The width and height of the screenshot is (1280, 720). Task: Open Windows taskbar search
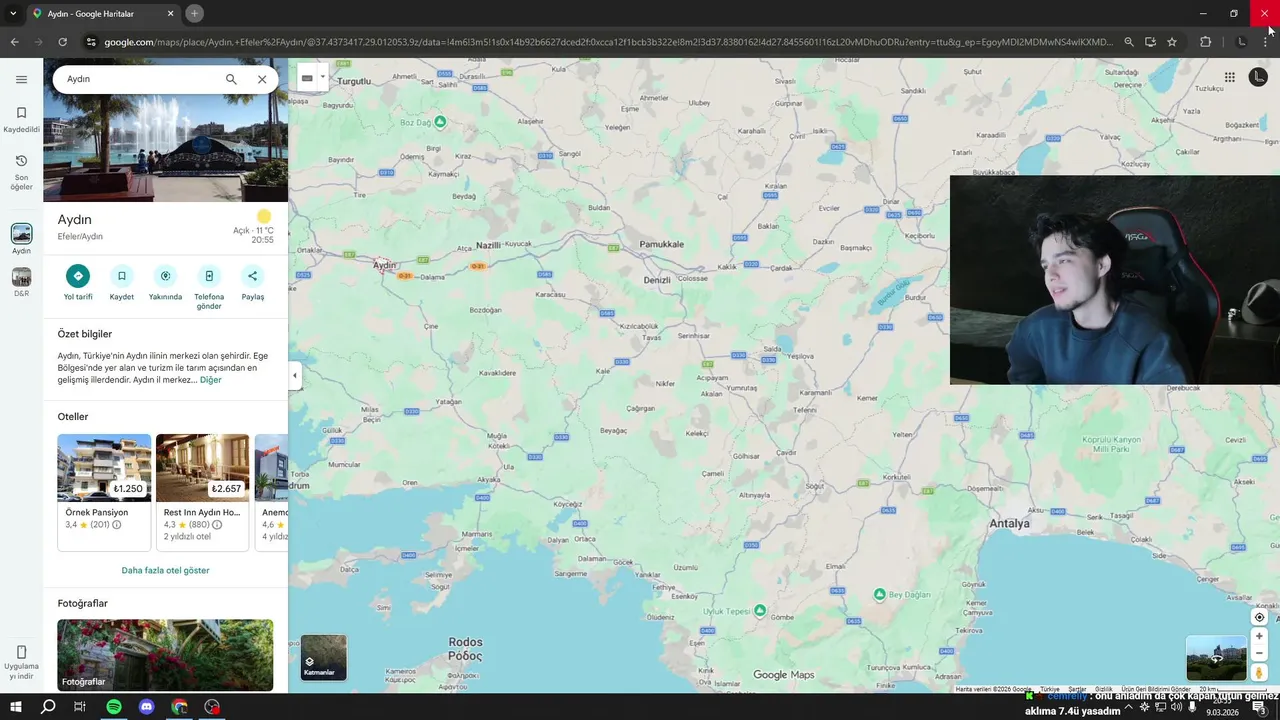click(48, 707)
